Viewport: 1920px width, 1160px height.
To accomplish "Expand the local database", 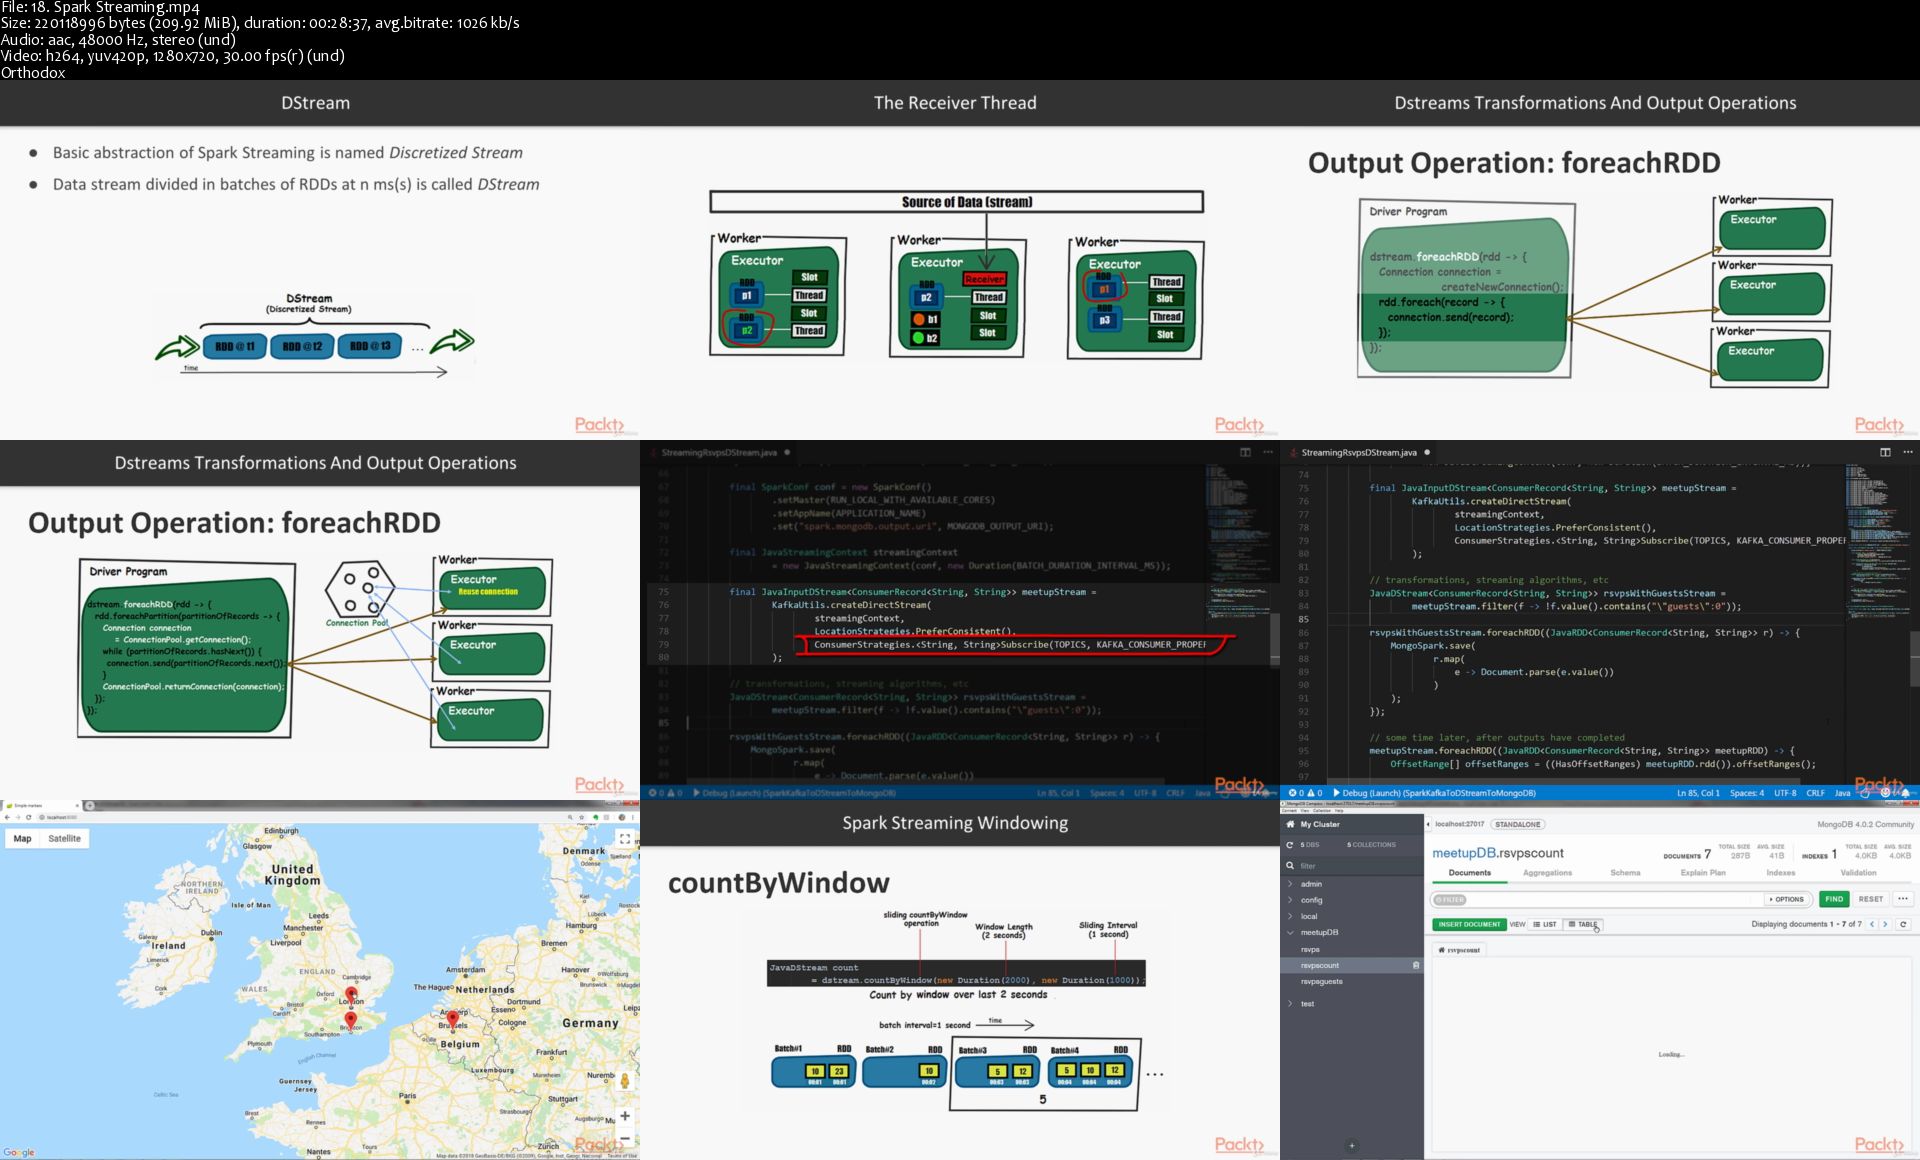I will click(x=1290, y=916).
